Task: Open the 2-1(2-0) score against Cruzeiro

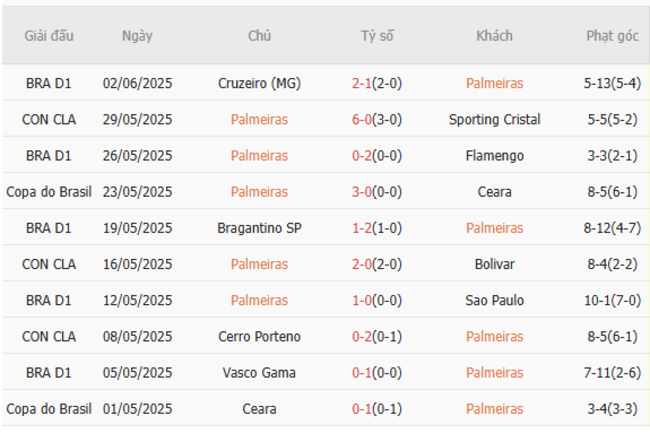Action: tap(377, 84)
